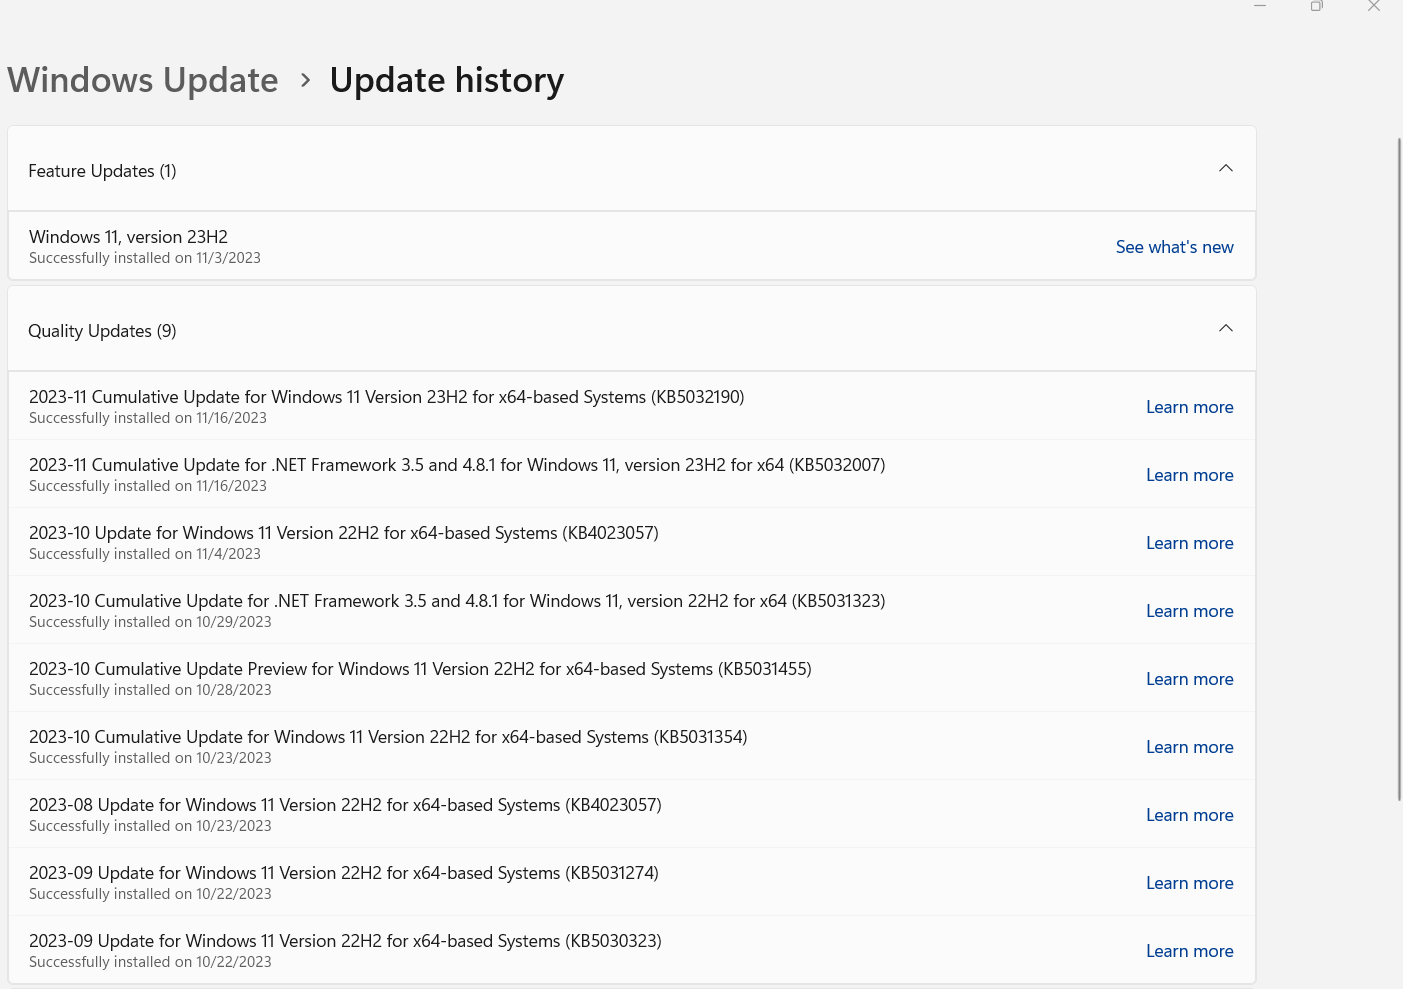This screenshot has width=1403, height=989.
Task: Click 'Successfully installed on 10/28/2023' text
Action: 150,690
